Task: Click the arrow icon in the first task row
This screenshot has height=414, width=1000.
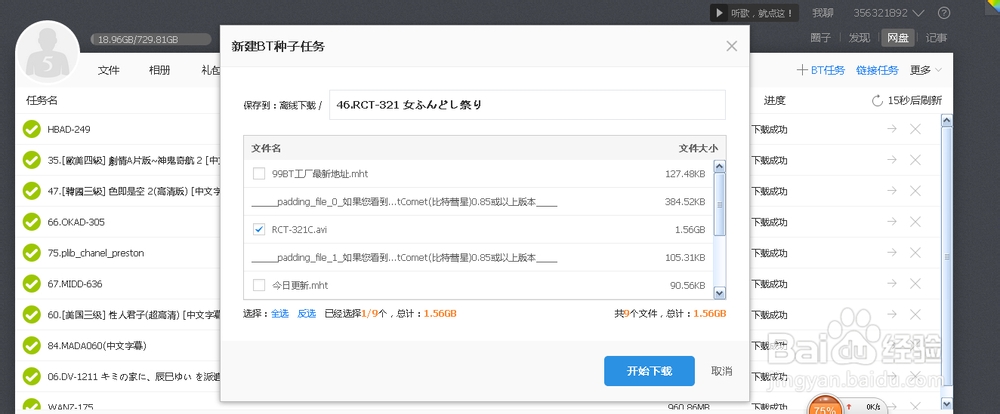Action: [891, 130]
